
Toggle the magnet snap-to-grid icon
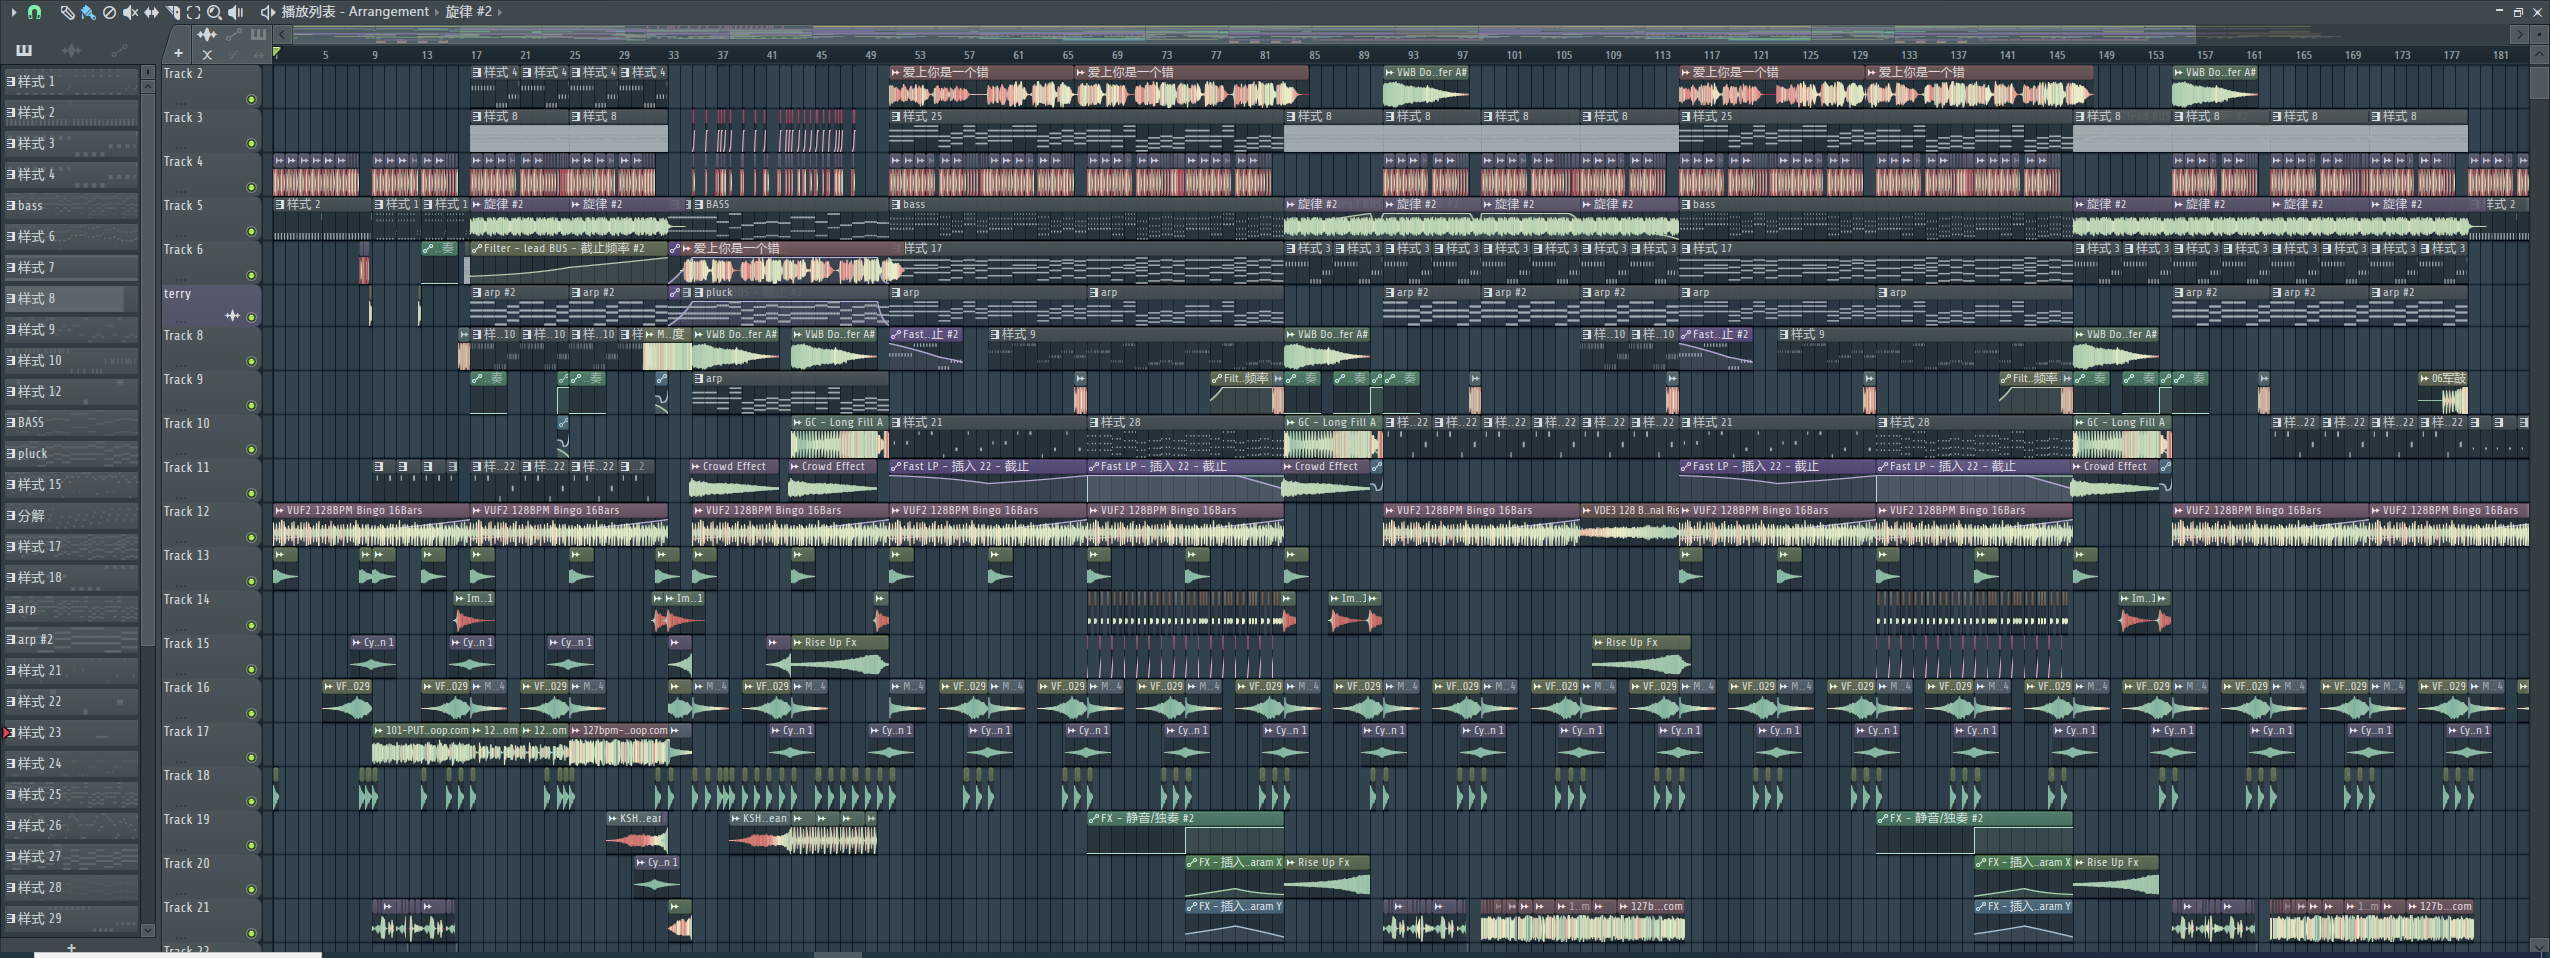34,12
